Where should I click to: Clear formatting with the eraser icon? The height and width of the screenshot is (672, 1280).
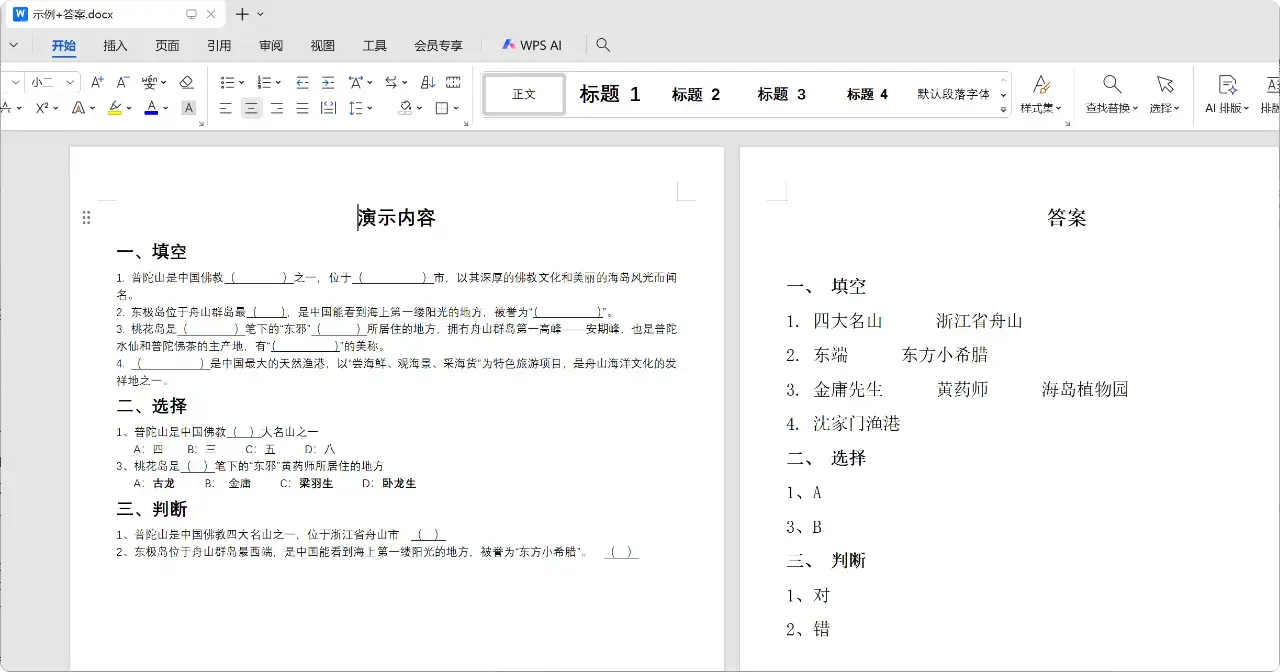(x=184, y=84)
